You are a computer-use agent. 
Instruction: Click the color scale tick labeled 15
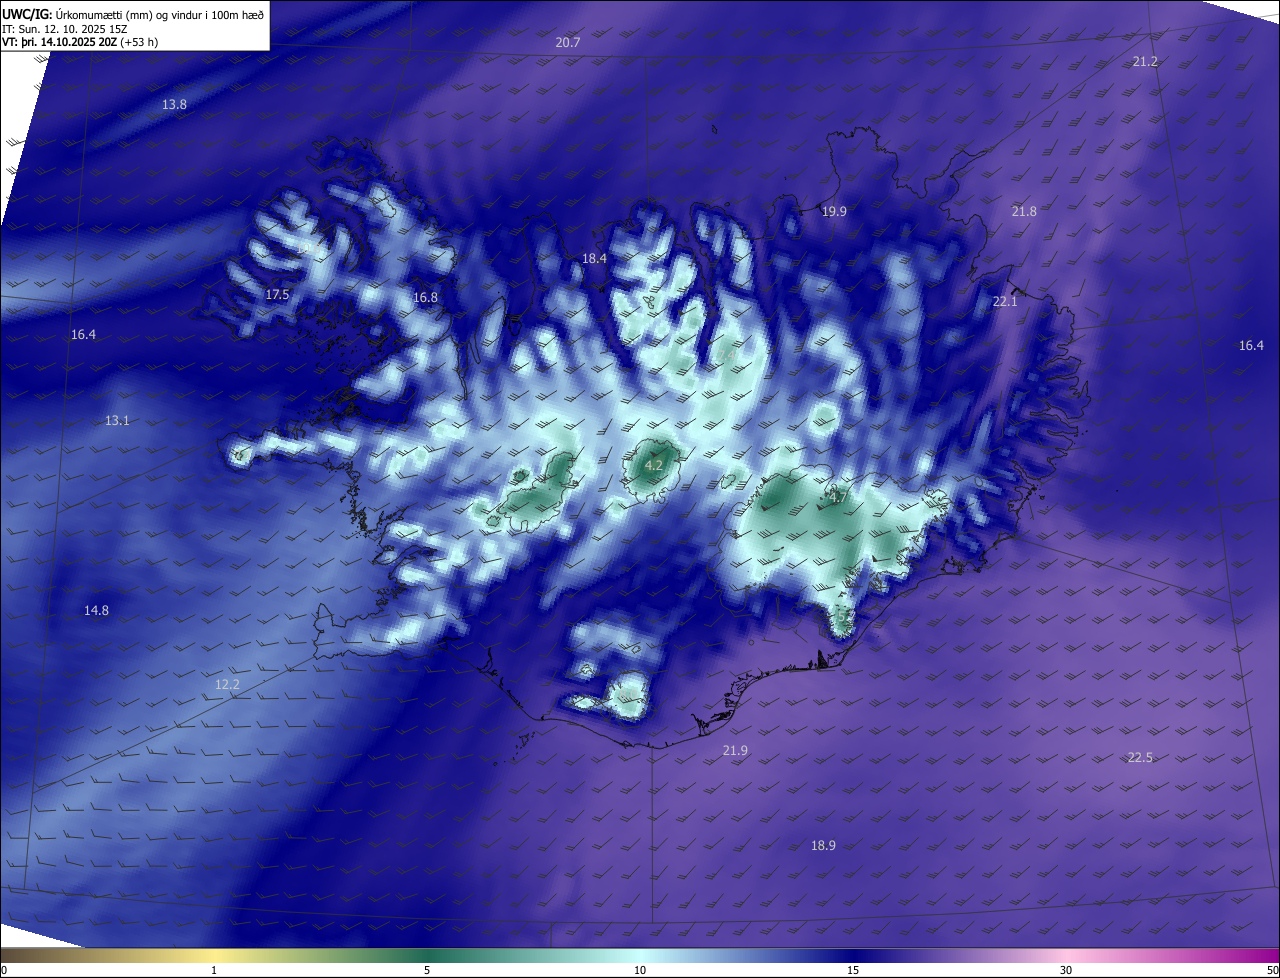pyautogui.click(x=853, y=970)
